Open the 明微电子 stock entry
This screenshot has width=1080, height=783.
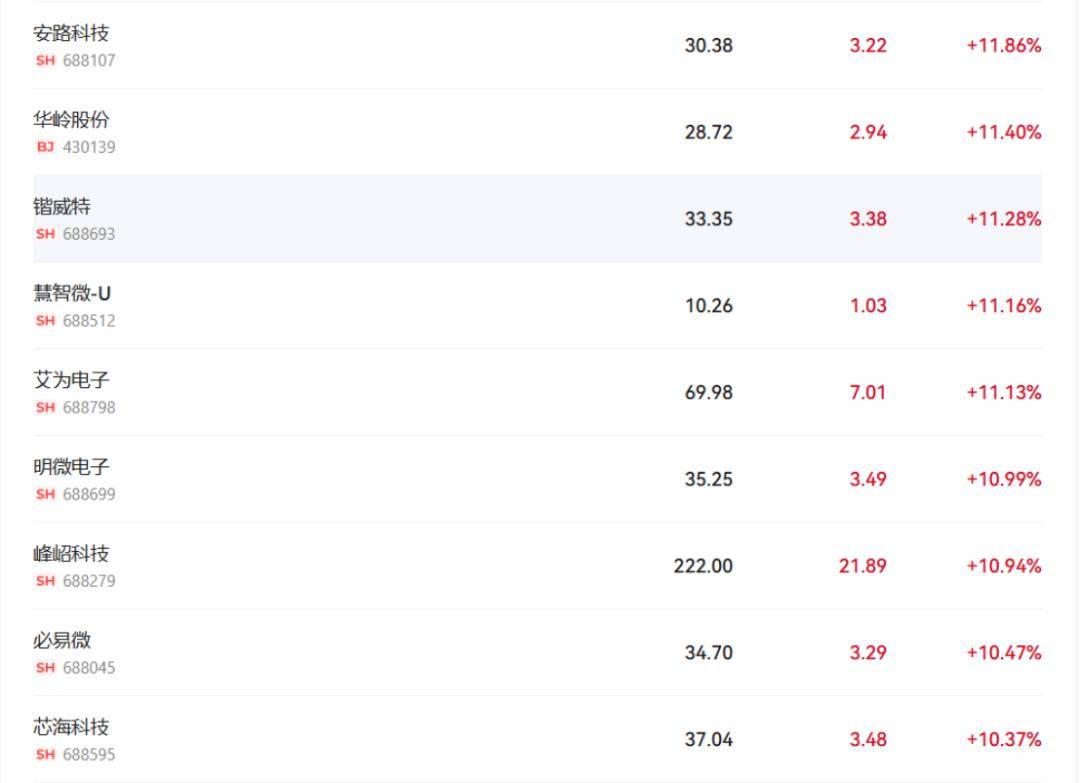click(71, 467)
